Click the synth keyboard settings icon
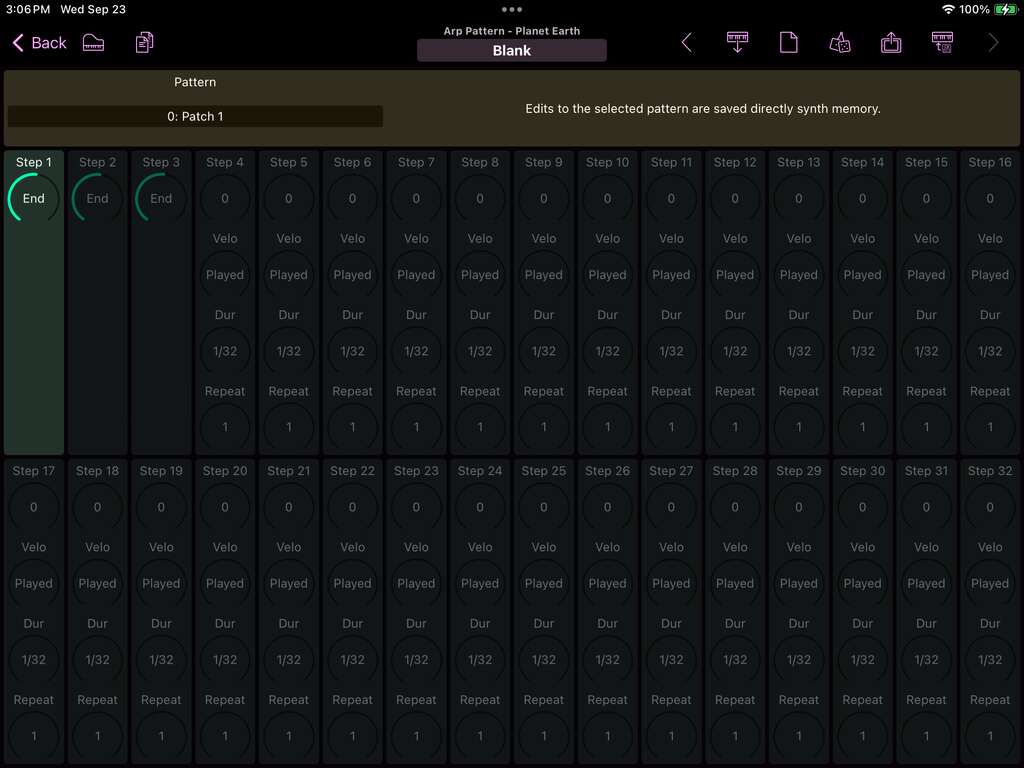Screen dimensions: 1024x768 point(942,43)
